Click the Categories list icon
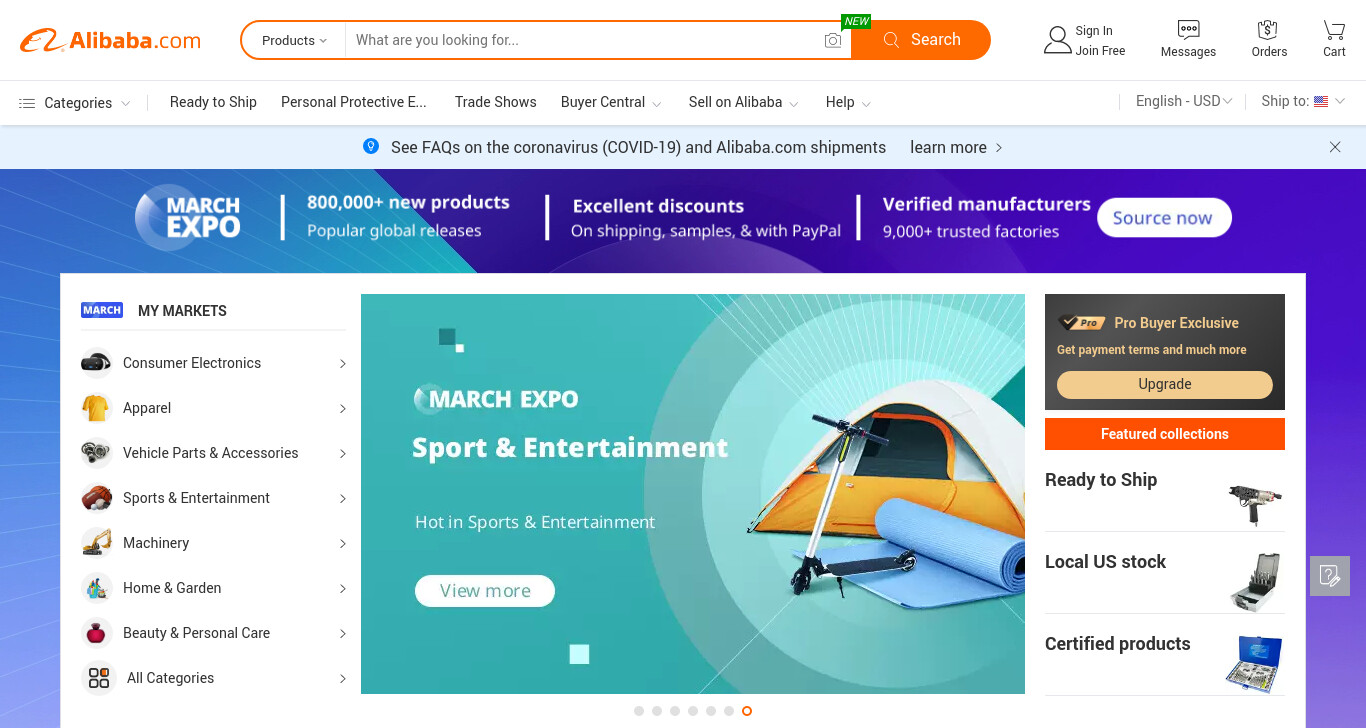 pyautogui.click(x=27, y=103)
